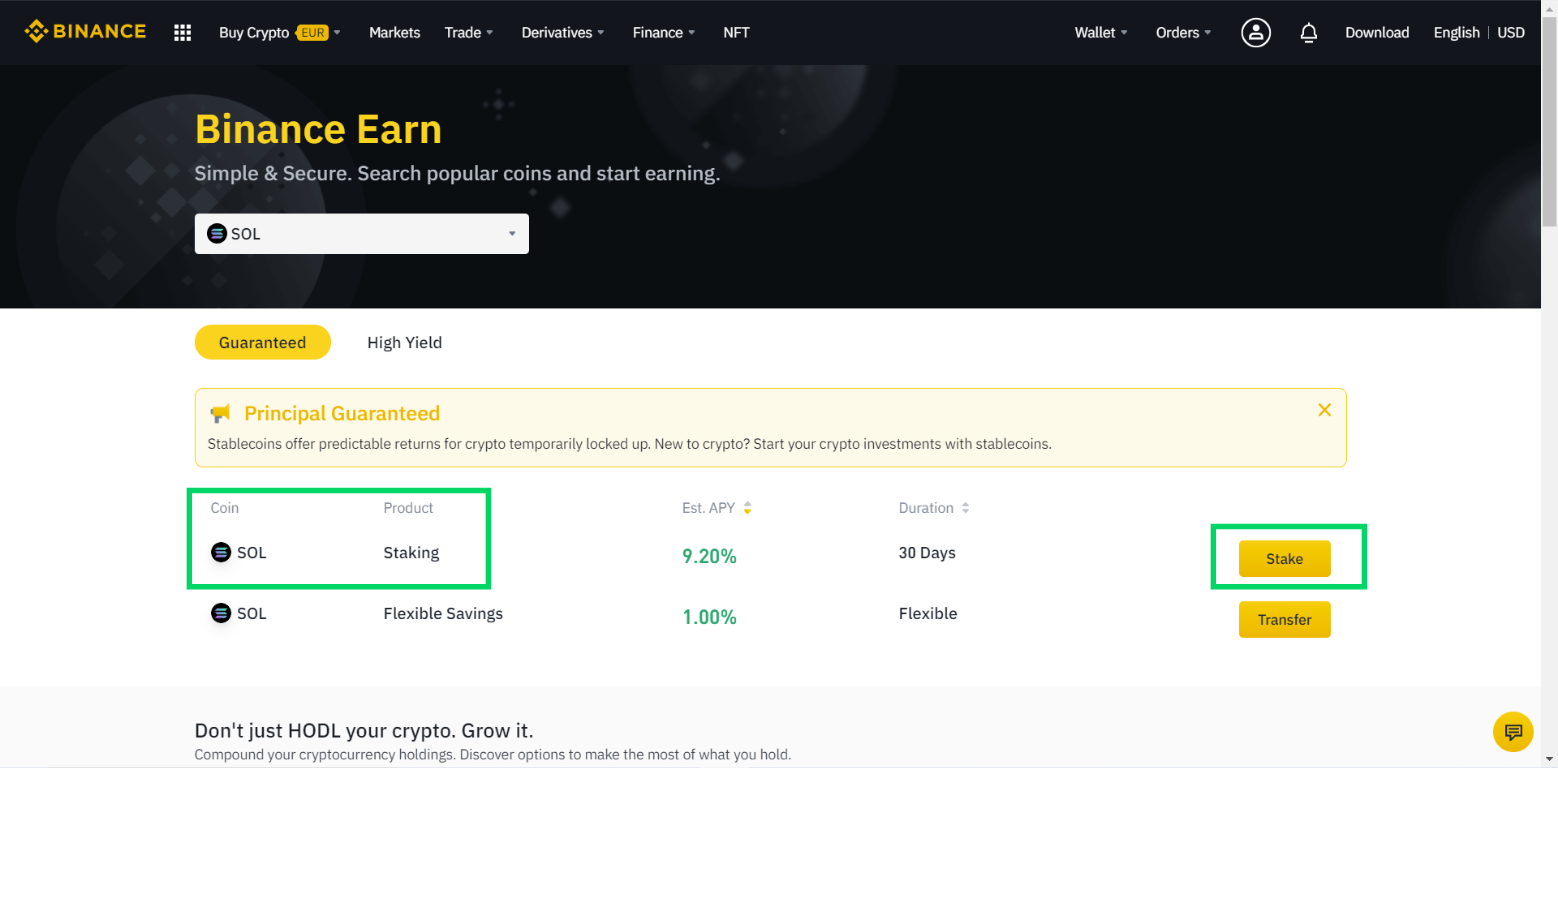Open the Markets page
Screen dimensions: 1558x906
tap(395, 33)
